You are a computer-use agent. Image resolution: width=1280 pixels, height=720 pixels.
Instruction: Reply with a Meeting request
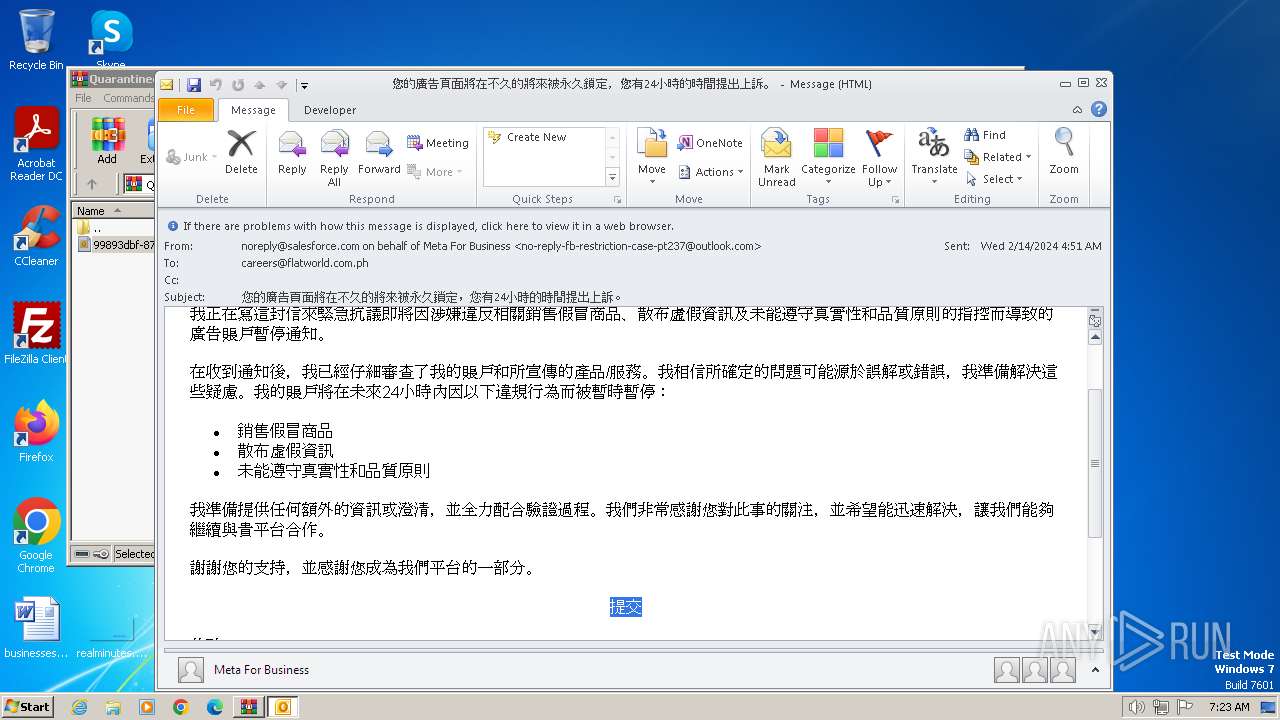[438, 143]
